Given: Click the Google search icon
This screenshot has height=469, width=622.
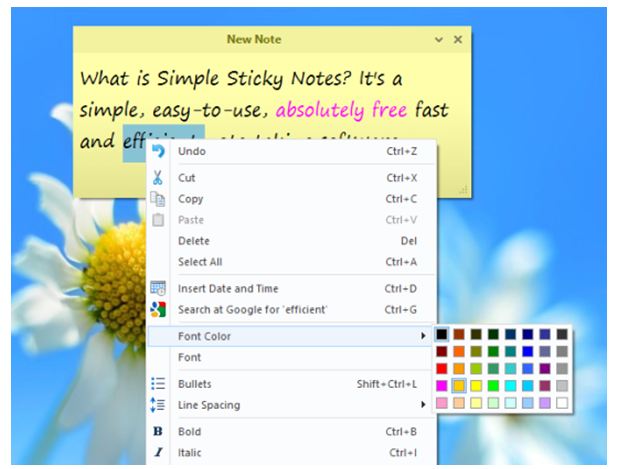Looking at the screenshot, I should [x=158, y=309].
